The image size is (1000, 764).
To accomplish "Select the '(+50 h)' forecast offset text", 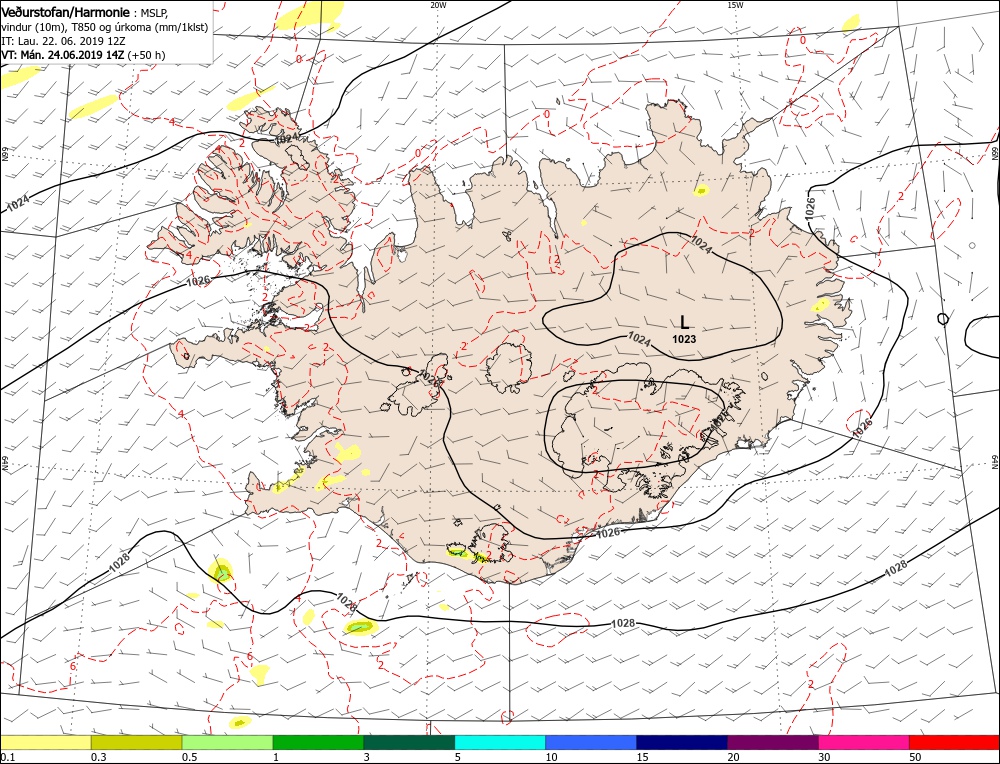I will (x=147, y=55).
